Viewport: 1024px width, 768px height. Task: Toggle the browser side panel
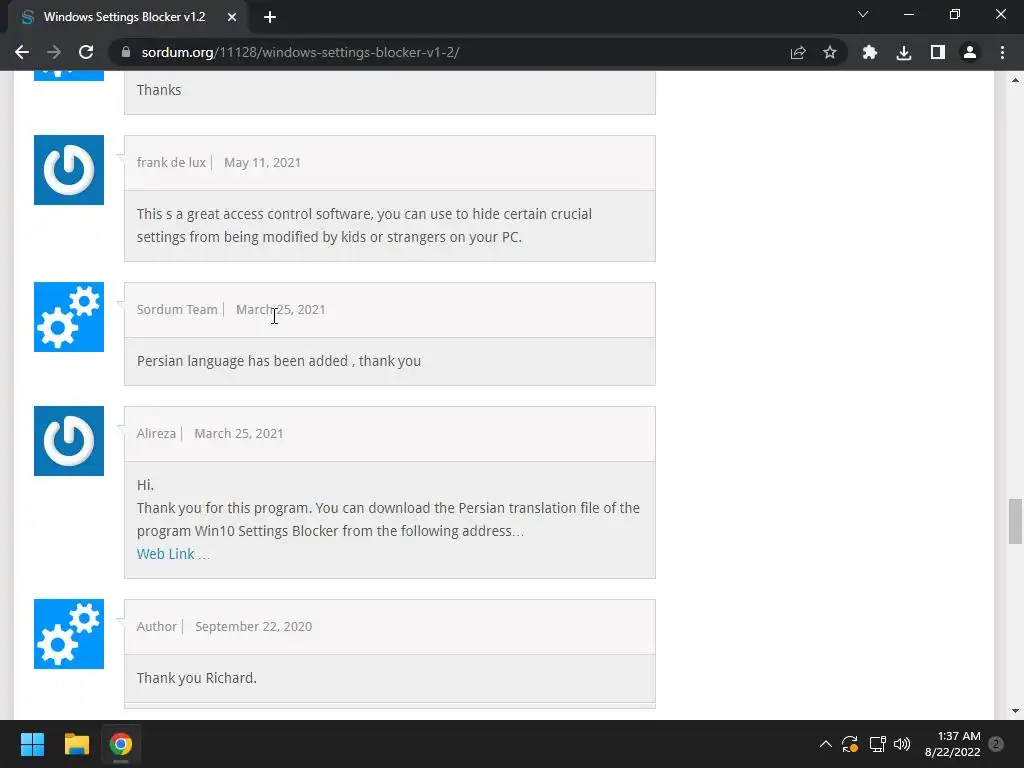[938, 52]
